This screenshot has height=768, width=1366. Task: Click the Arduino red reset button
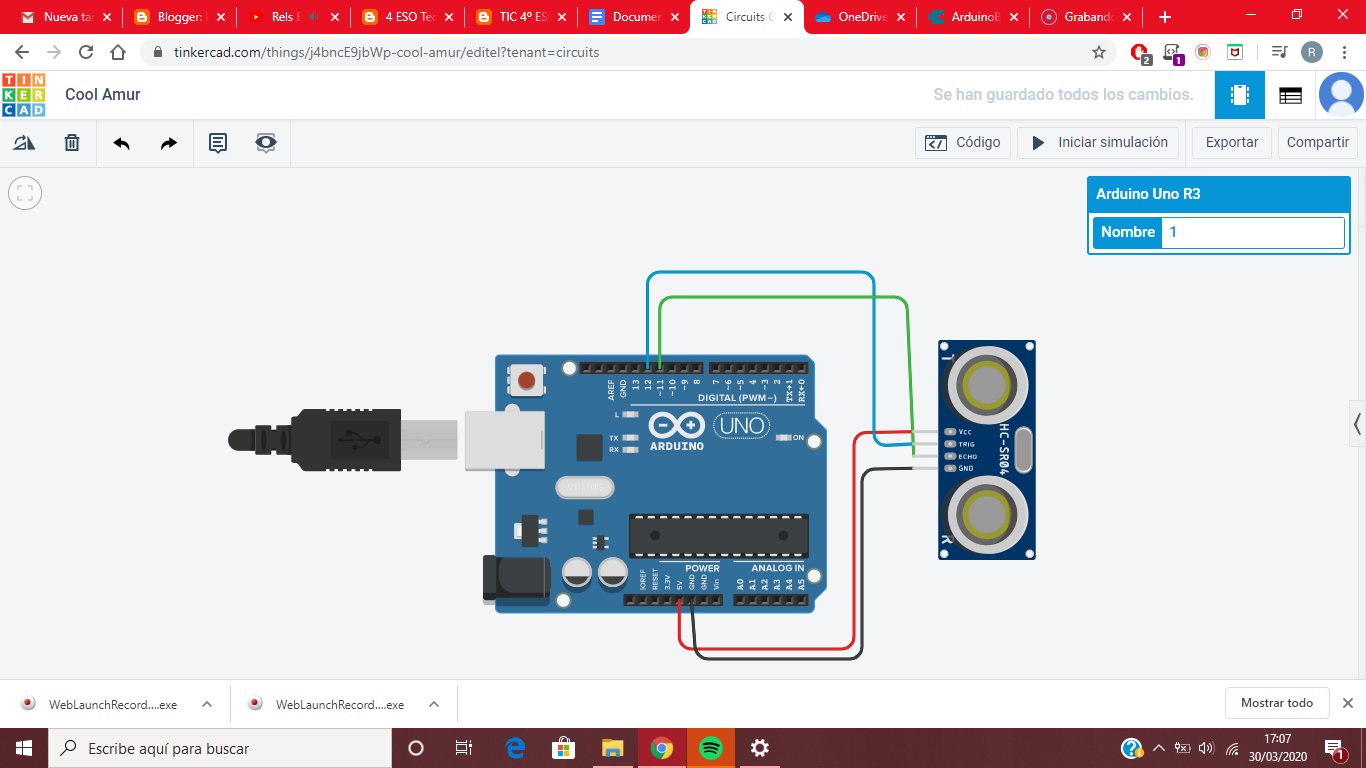(527, 380)
